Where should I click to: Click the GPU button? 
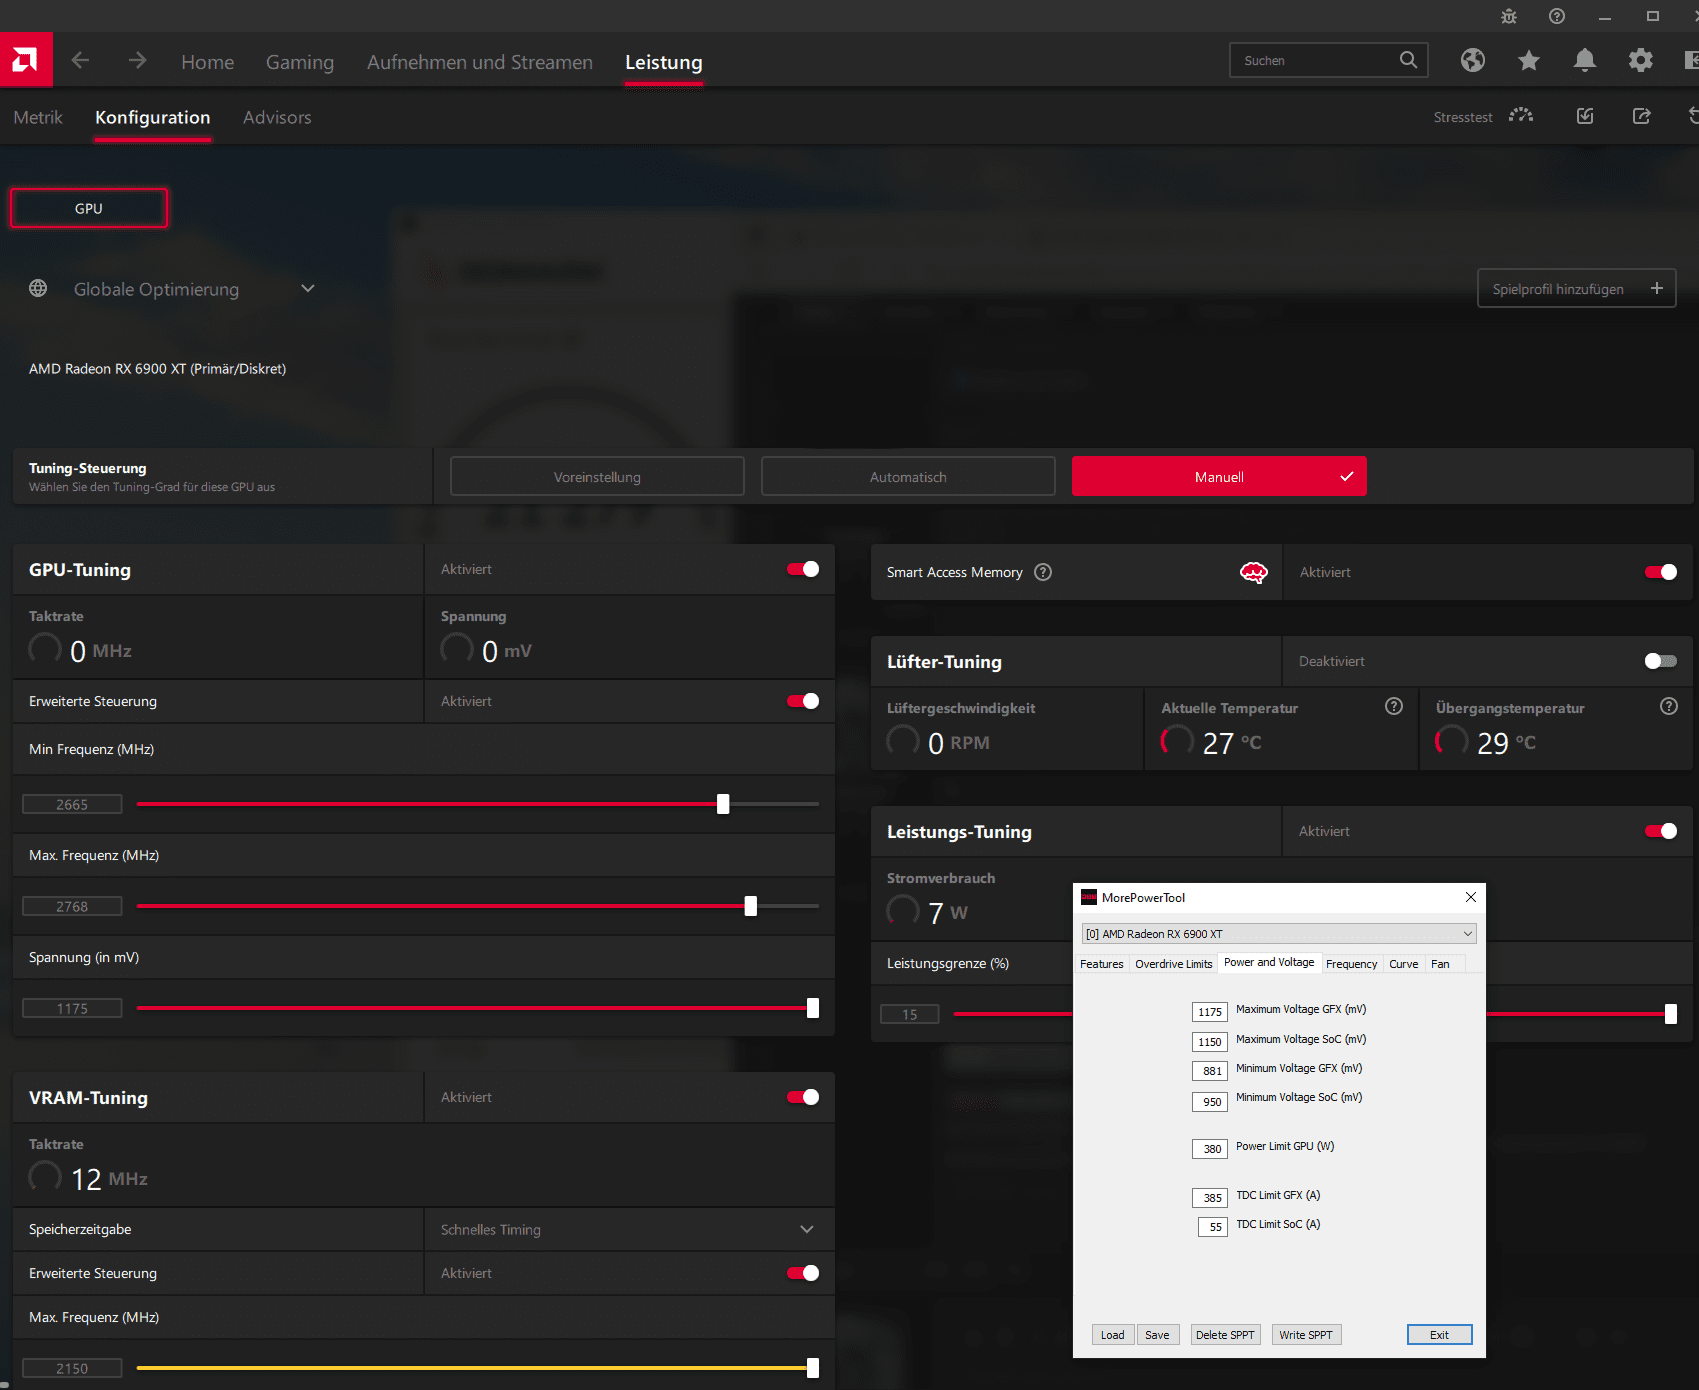coord(89,208)
